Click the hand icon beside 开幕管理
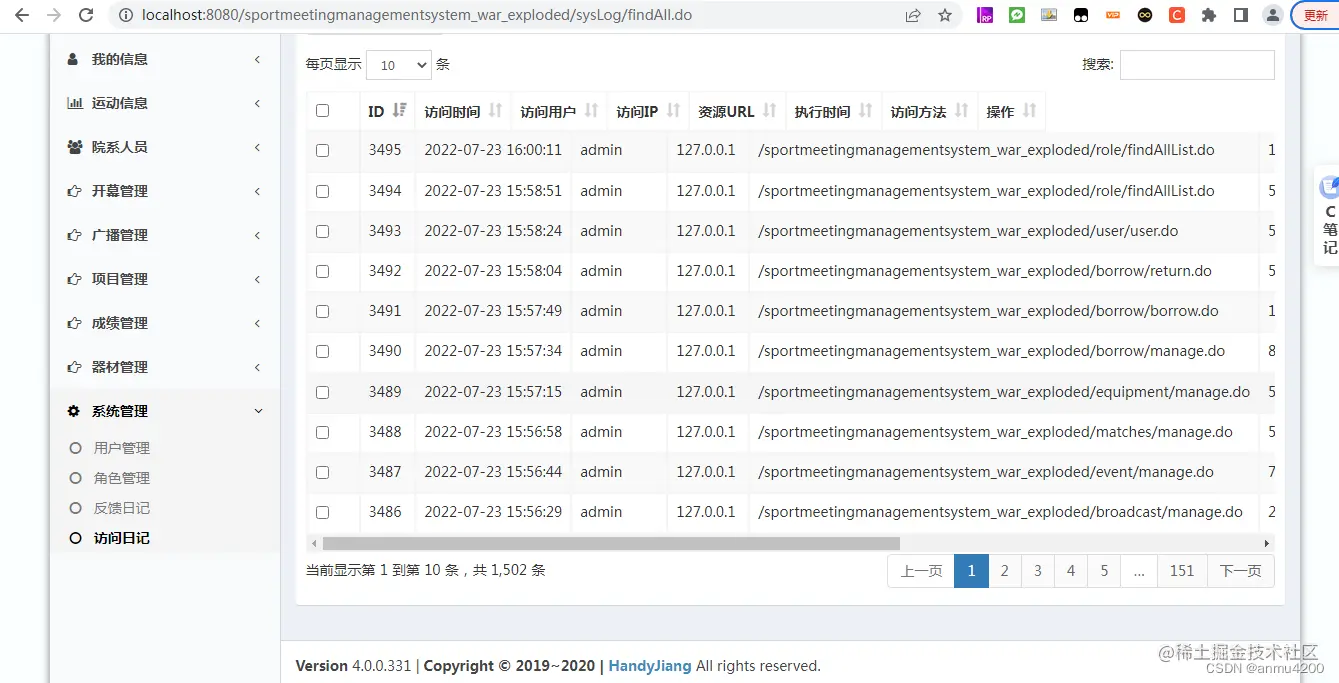The height and width of the screenshot is (683, 1339). point(74,191)
